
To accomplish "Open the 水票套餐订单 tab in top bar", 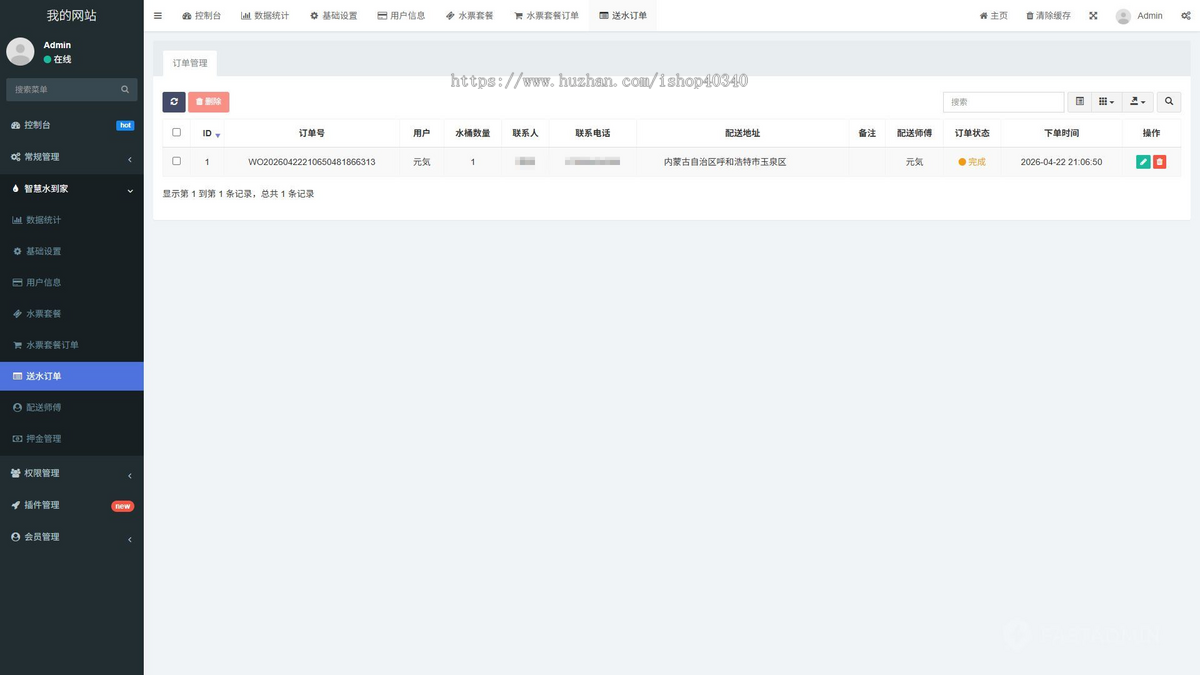I will 546,16.
